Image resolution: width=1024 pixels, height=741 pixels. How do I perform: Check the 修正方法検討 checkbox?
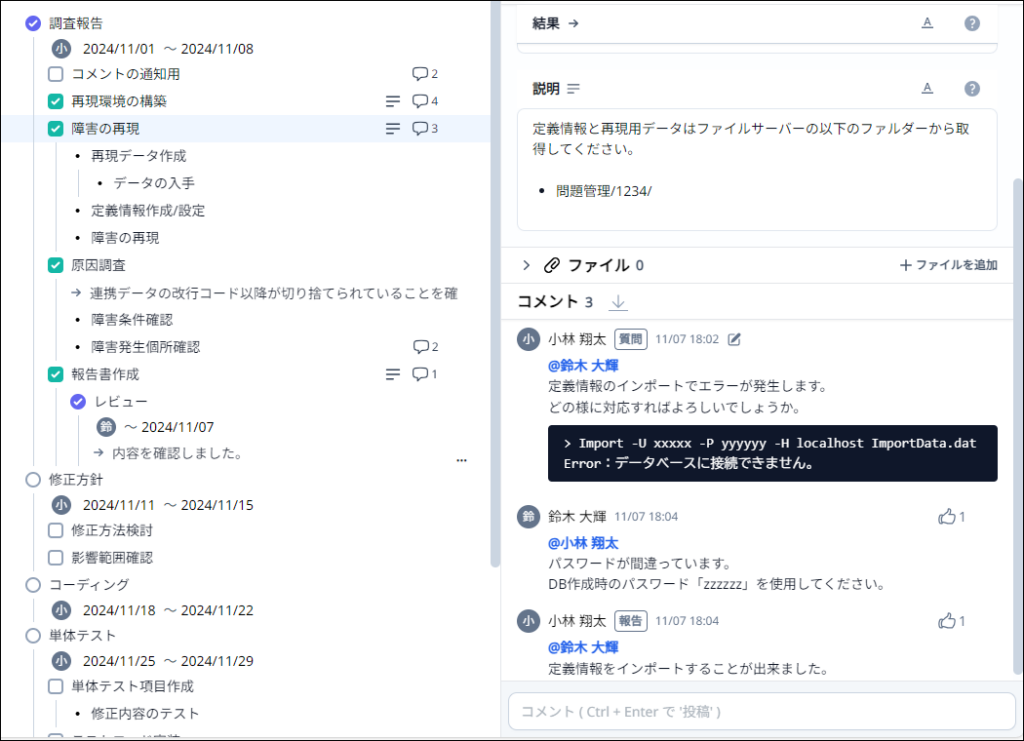coord(56,530)
